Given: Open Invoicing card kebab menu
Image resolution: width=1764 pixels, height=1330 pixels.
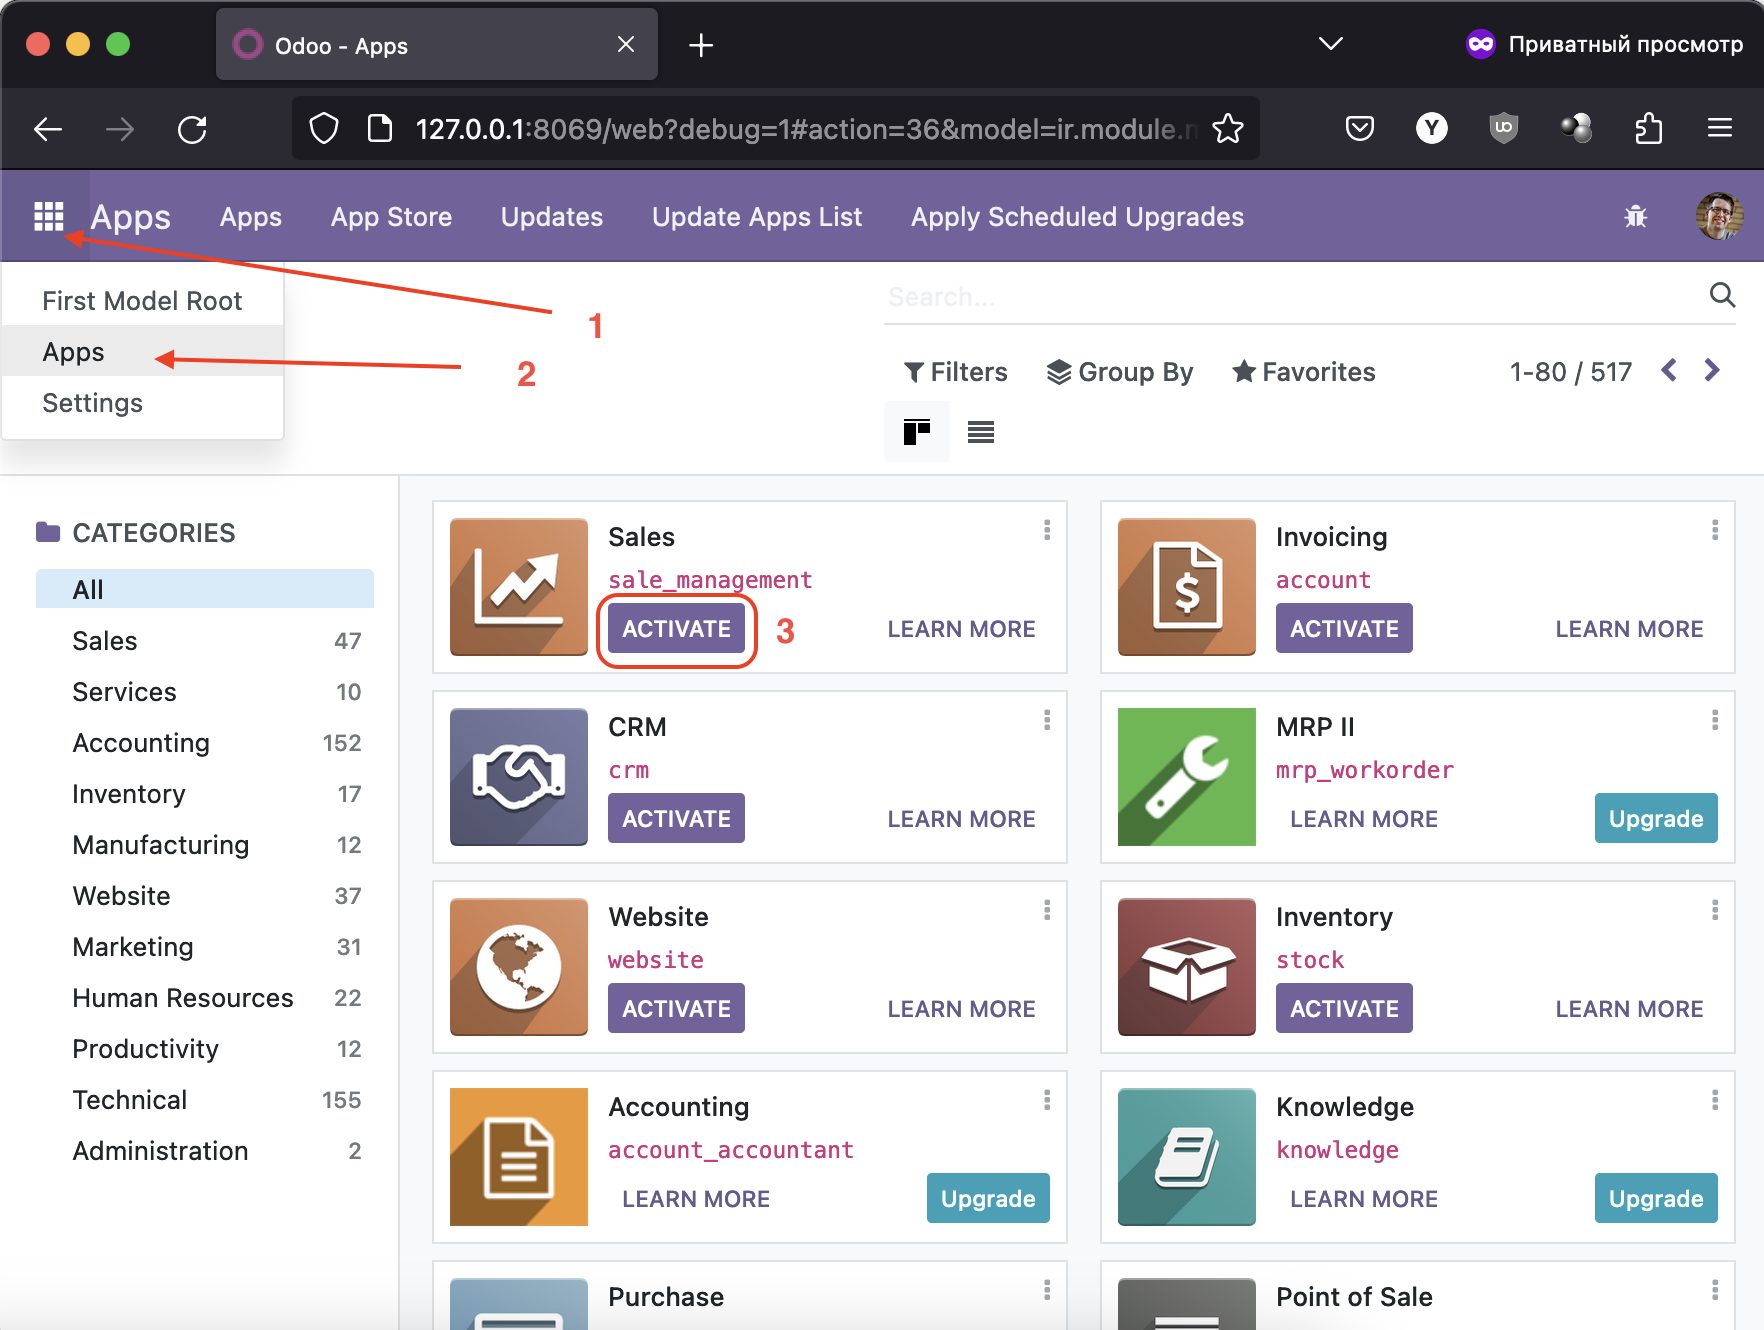Looking at the screenshot, I should click(x=1715, y=530).
